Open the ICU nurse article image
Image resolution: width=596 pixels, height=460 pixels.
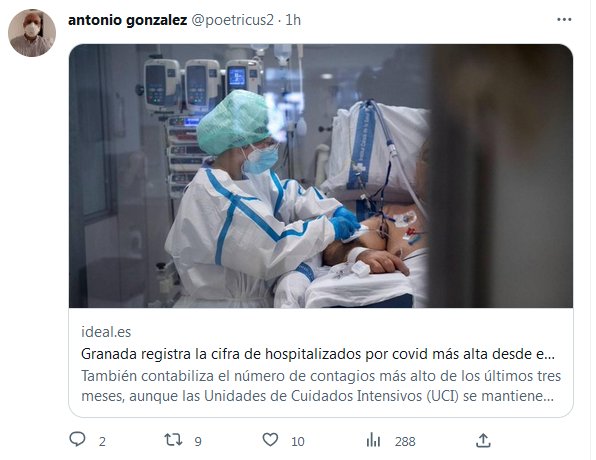[321, 176]
